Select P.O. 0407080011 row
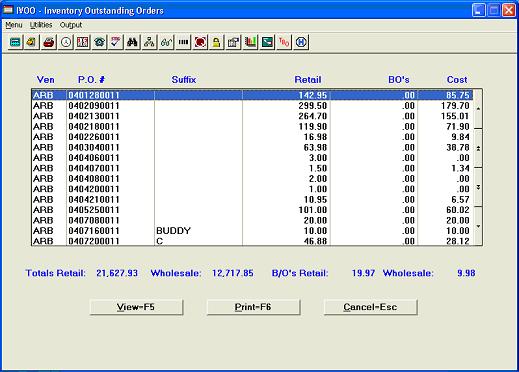The width and height of the screenshot is (519, 372). pyautogui.click(x=253, y=220)
